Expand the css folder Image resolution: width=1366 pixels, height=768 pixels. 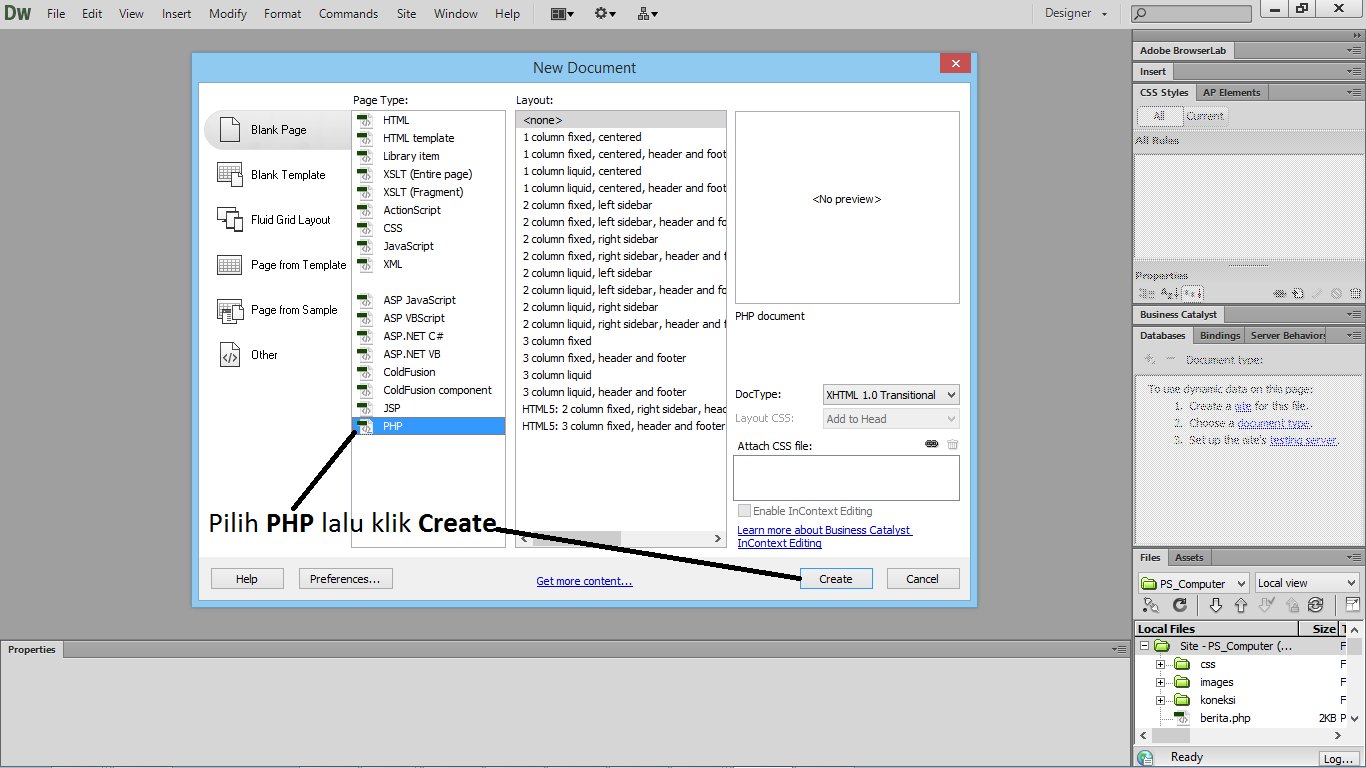[1160, 664]
